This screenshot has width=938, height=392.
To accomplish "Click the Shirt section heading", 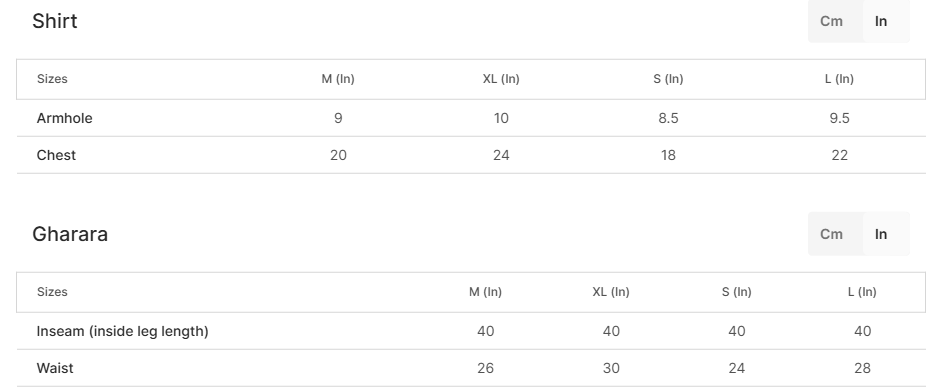I will point(54,21).
